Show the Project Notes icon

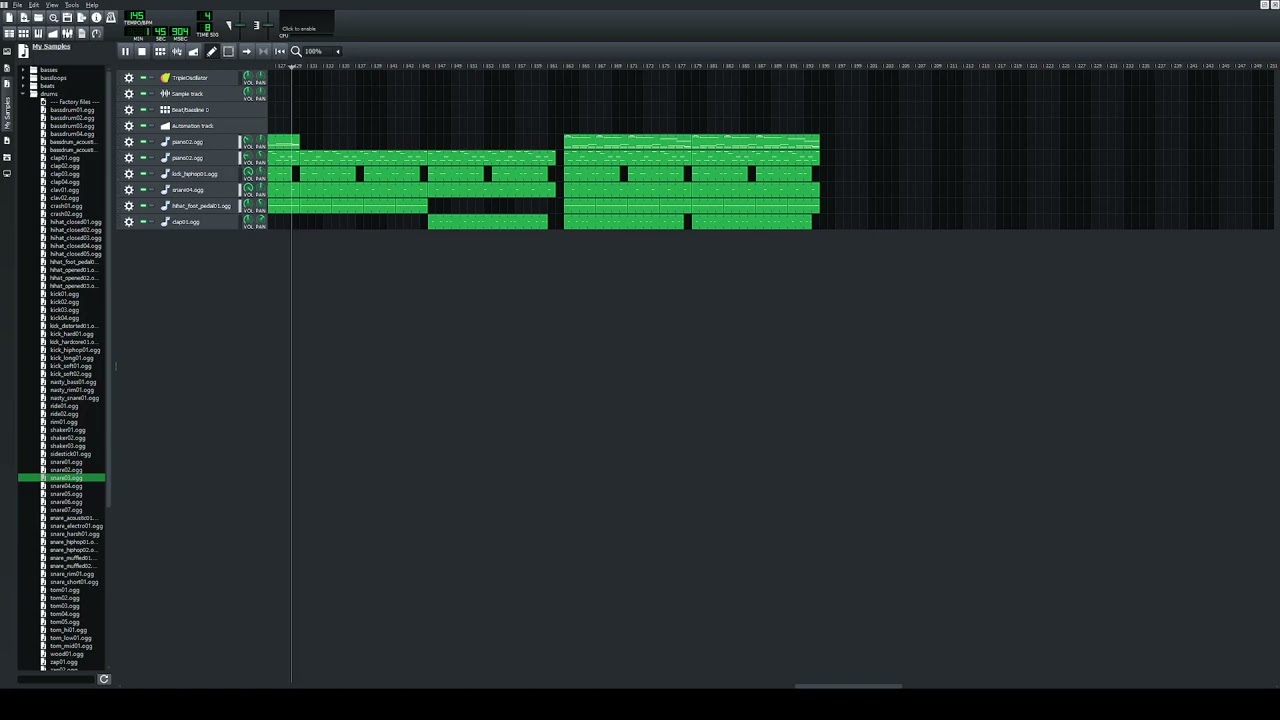(x=82, y=33)
